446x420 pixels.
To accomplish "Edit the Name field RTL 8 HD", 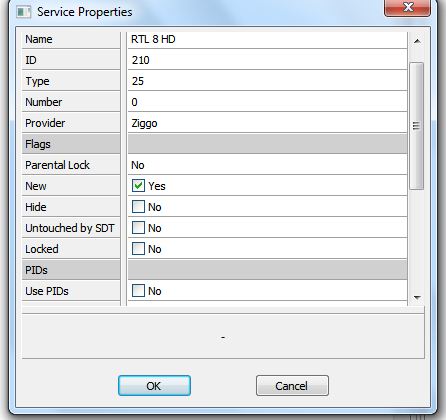I will tap(267, 39).
